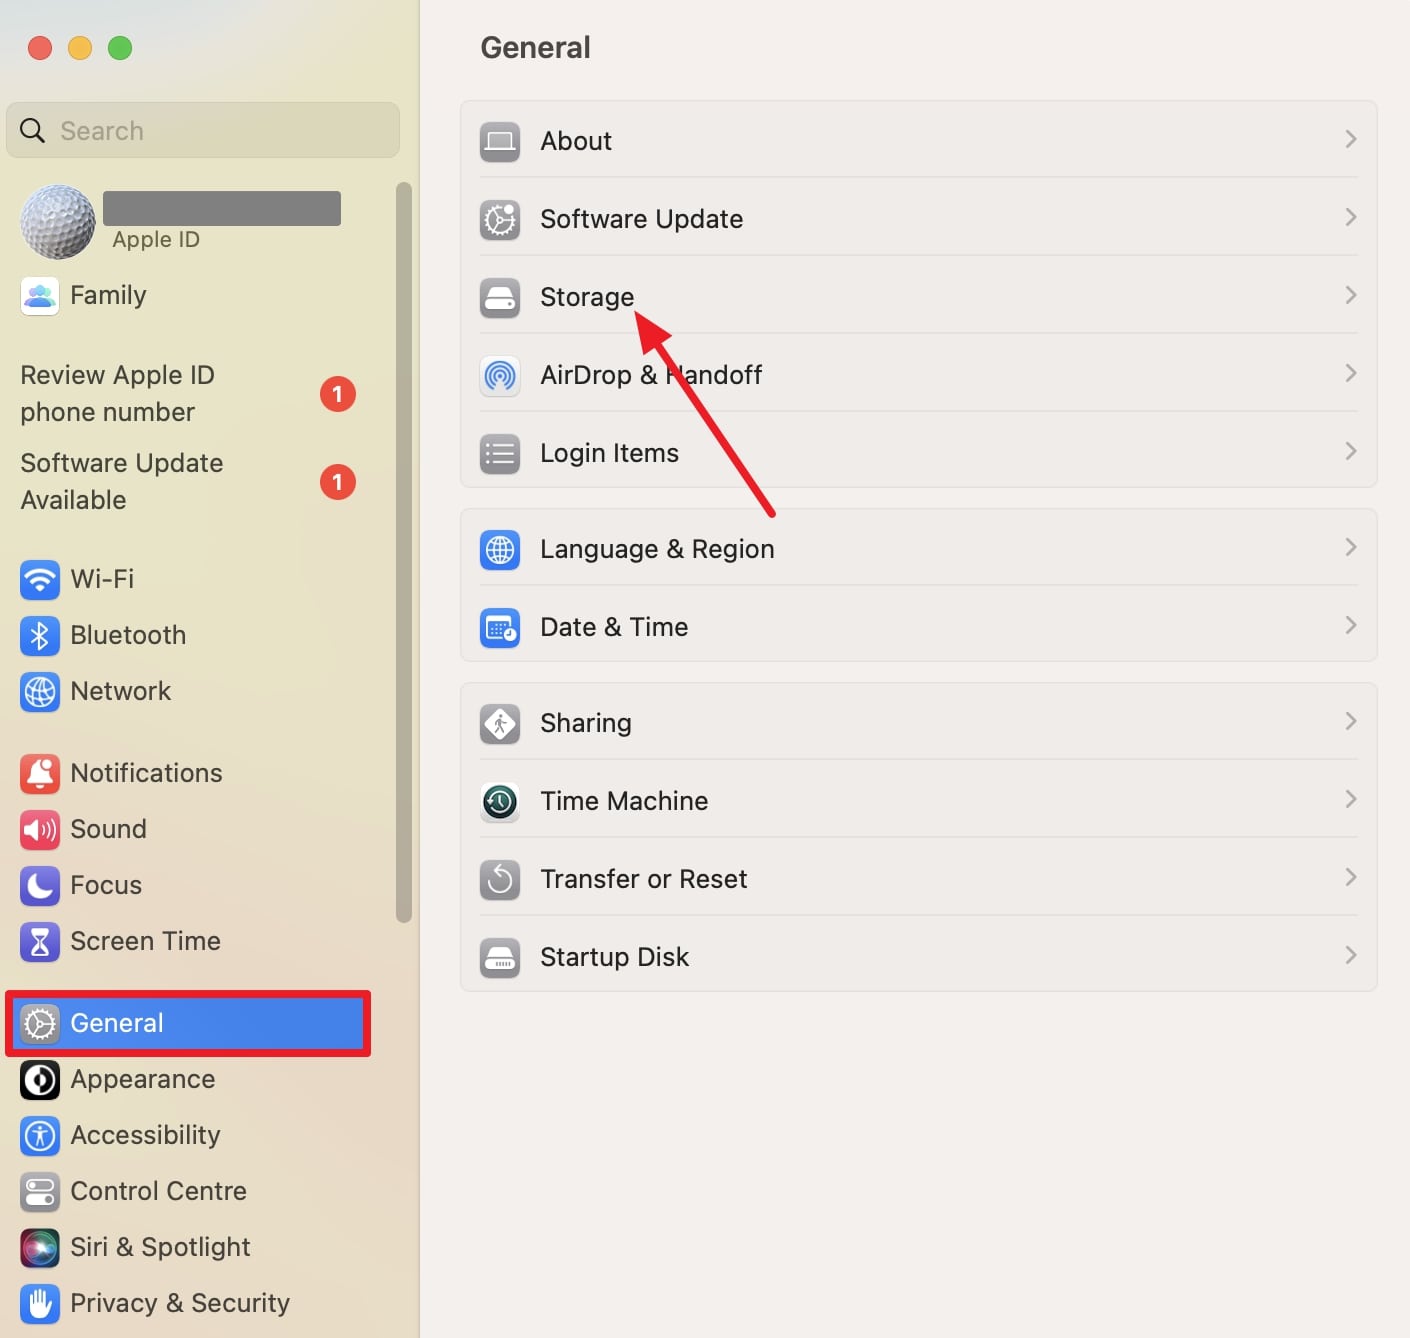Click the Language & Region globe icon
This screenshot has height=1338, width=1410.
pos(500,549)
